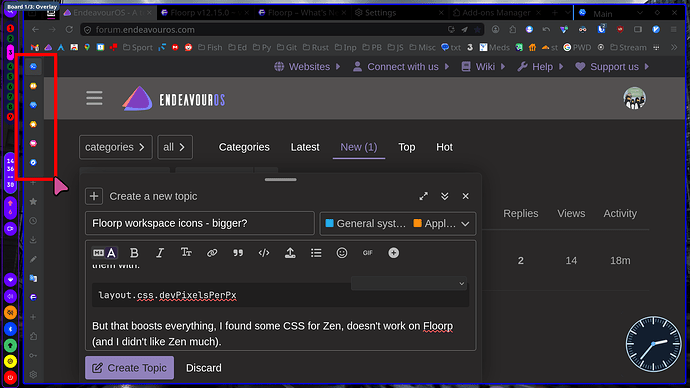The image size is (690, 388).
Task: Switch to the Floorp v12.15.0 tab
Action: pyautogui.click(x=206, y=13)
